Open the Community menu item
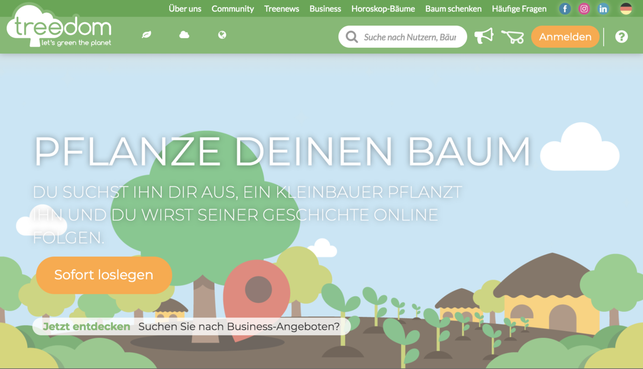This screenshot has height=369, width=643. [233, 9]
